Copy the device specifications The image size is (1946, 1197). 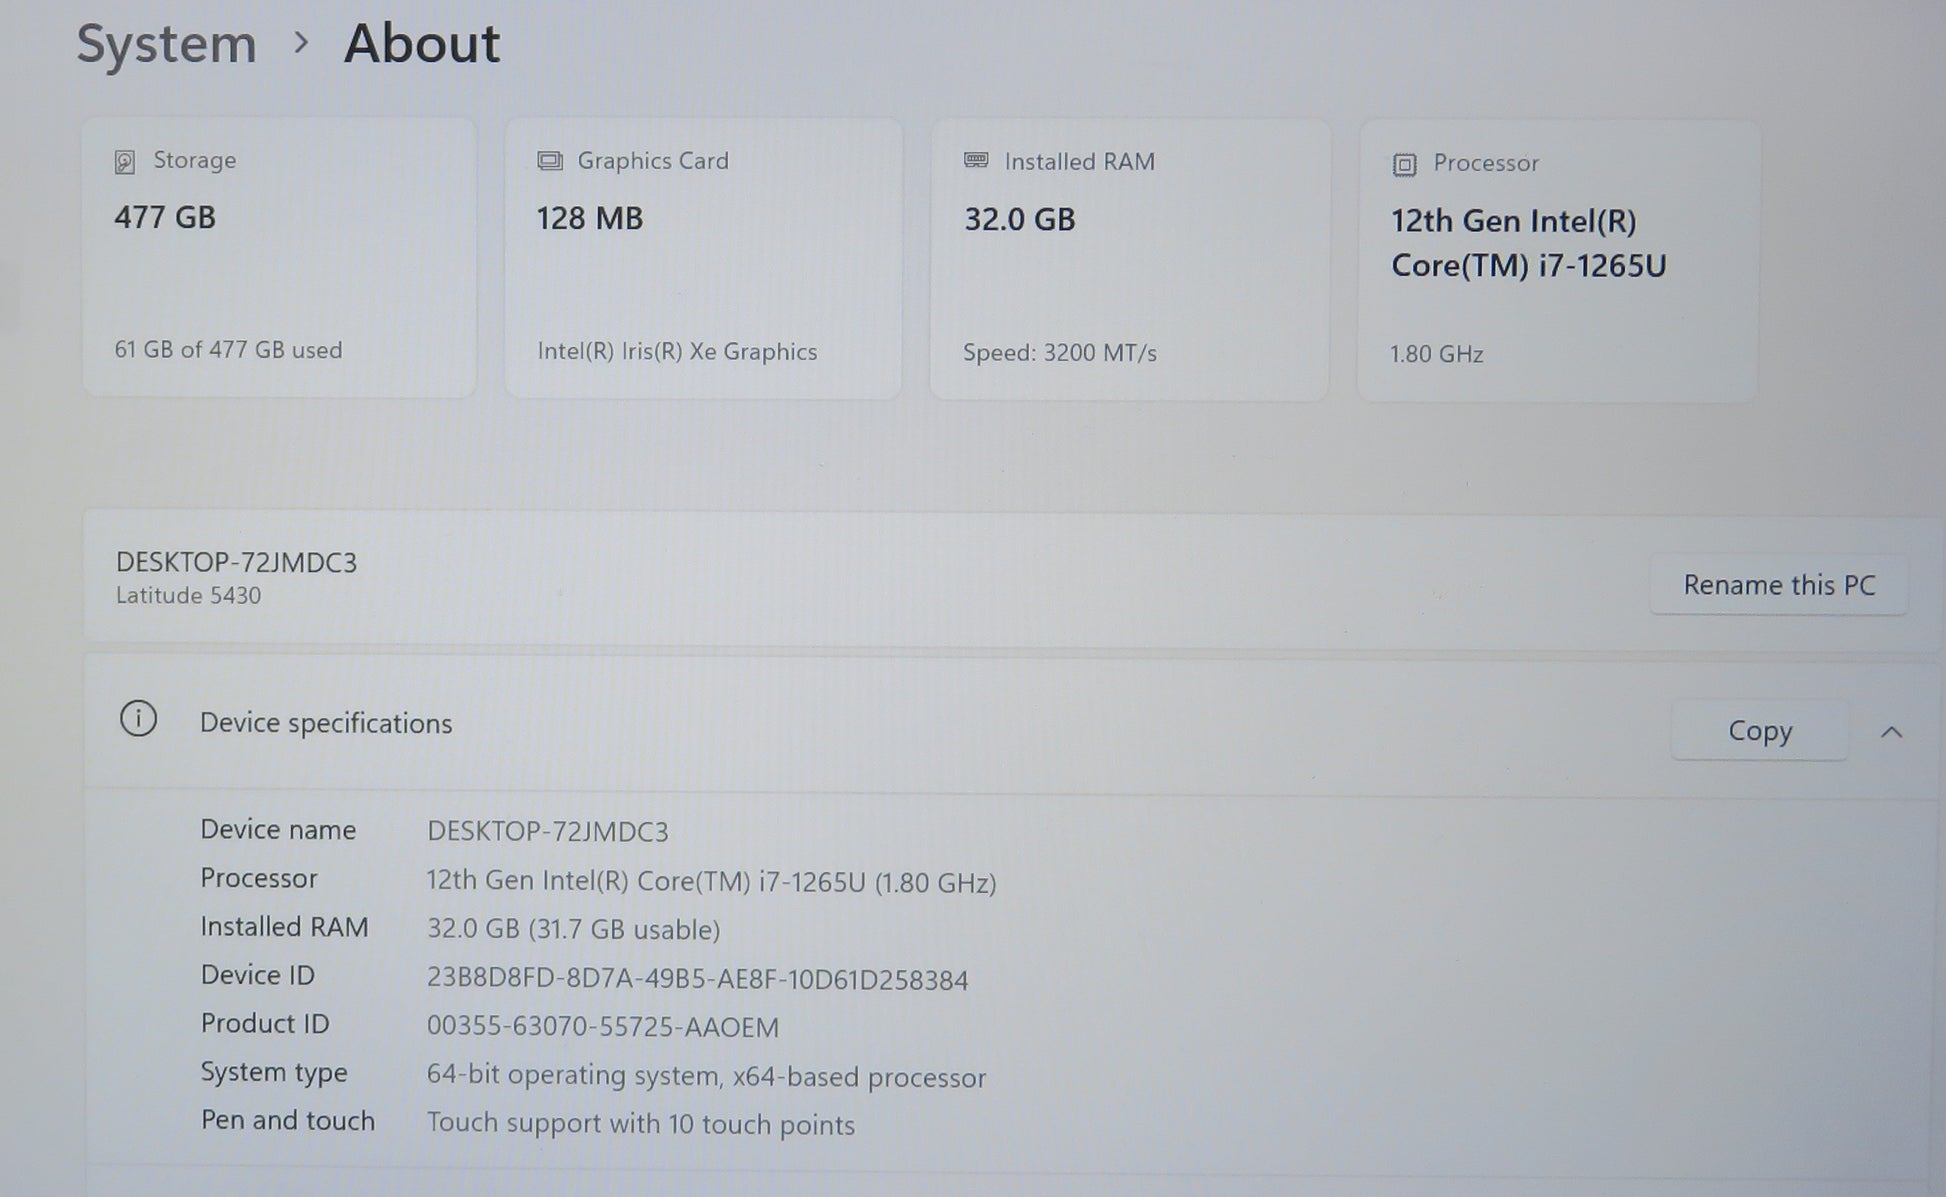tap(1759, 731)
